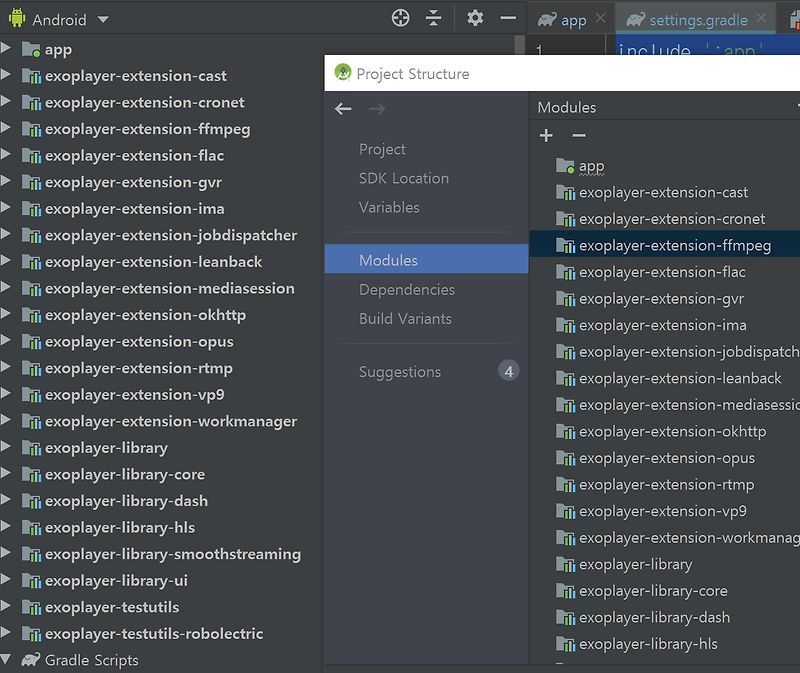
Task: Collapse the Gradle Scripts node
Action: [x=7, y=660]
